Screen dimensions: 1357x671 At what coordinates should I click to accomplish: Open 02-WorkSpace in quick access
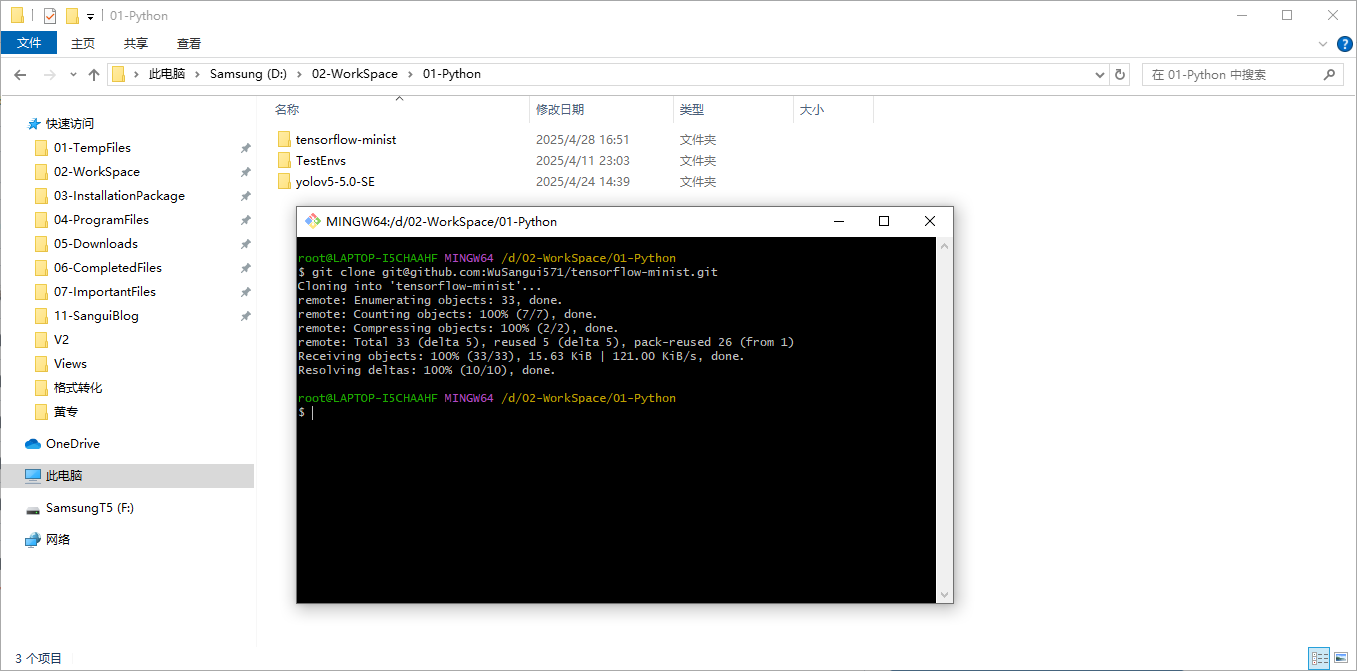(x=97, y=172)
